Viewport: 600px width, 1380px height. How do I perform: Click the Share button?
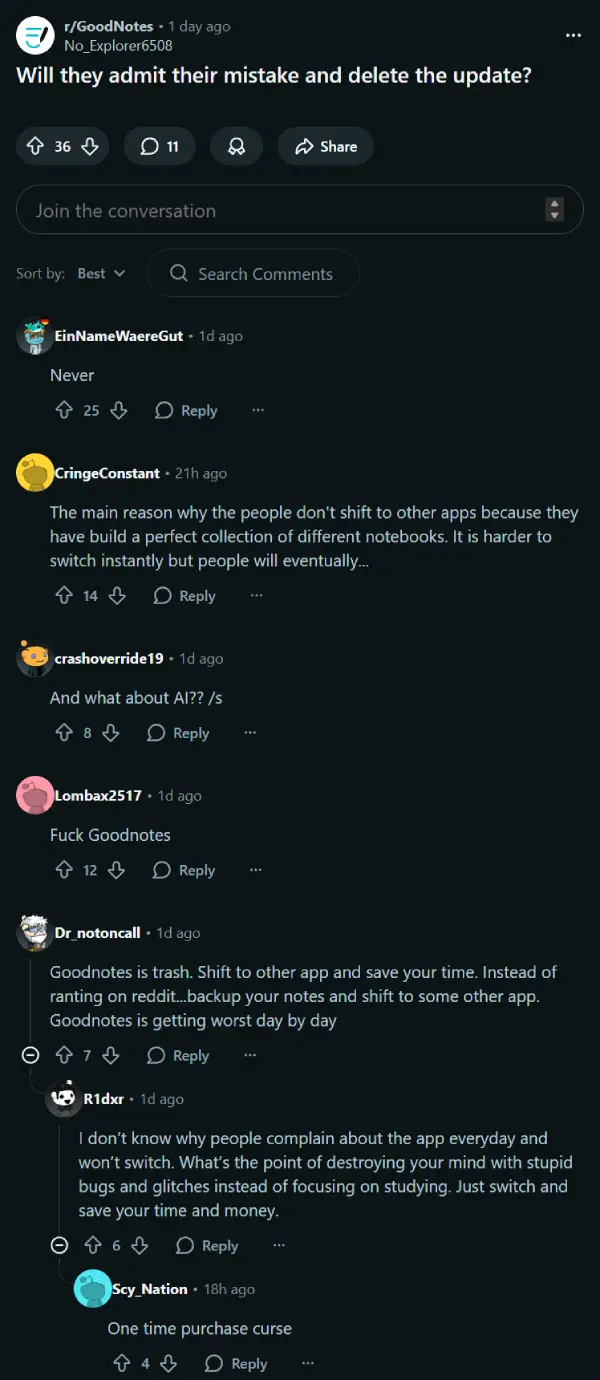point(326,147)
